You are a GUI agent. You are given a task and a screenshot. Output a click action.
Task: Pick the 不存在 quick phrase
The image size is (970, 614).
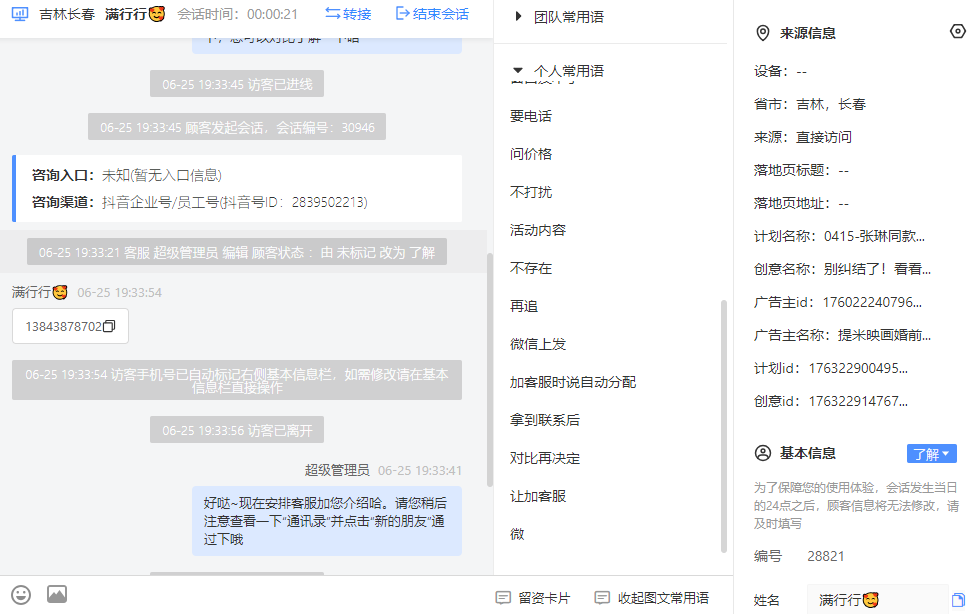(x=531, y=268)
